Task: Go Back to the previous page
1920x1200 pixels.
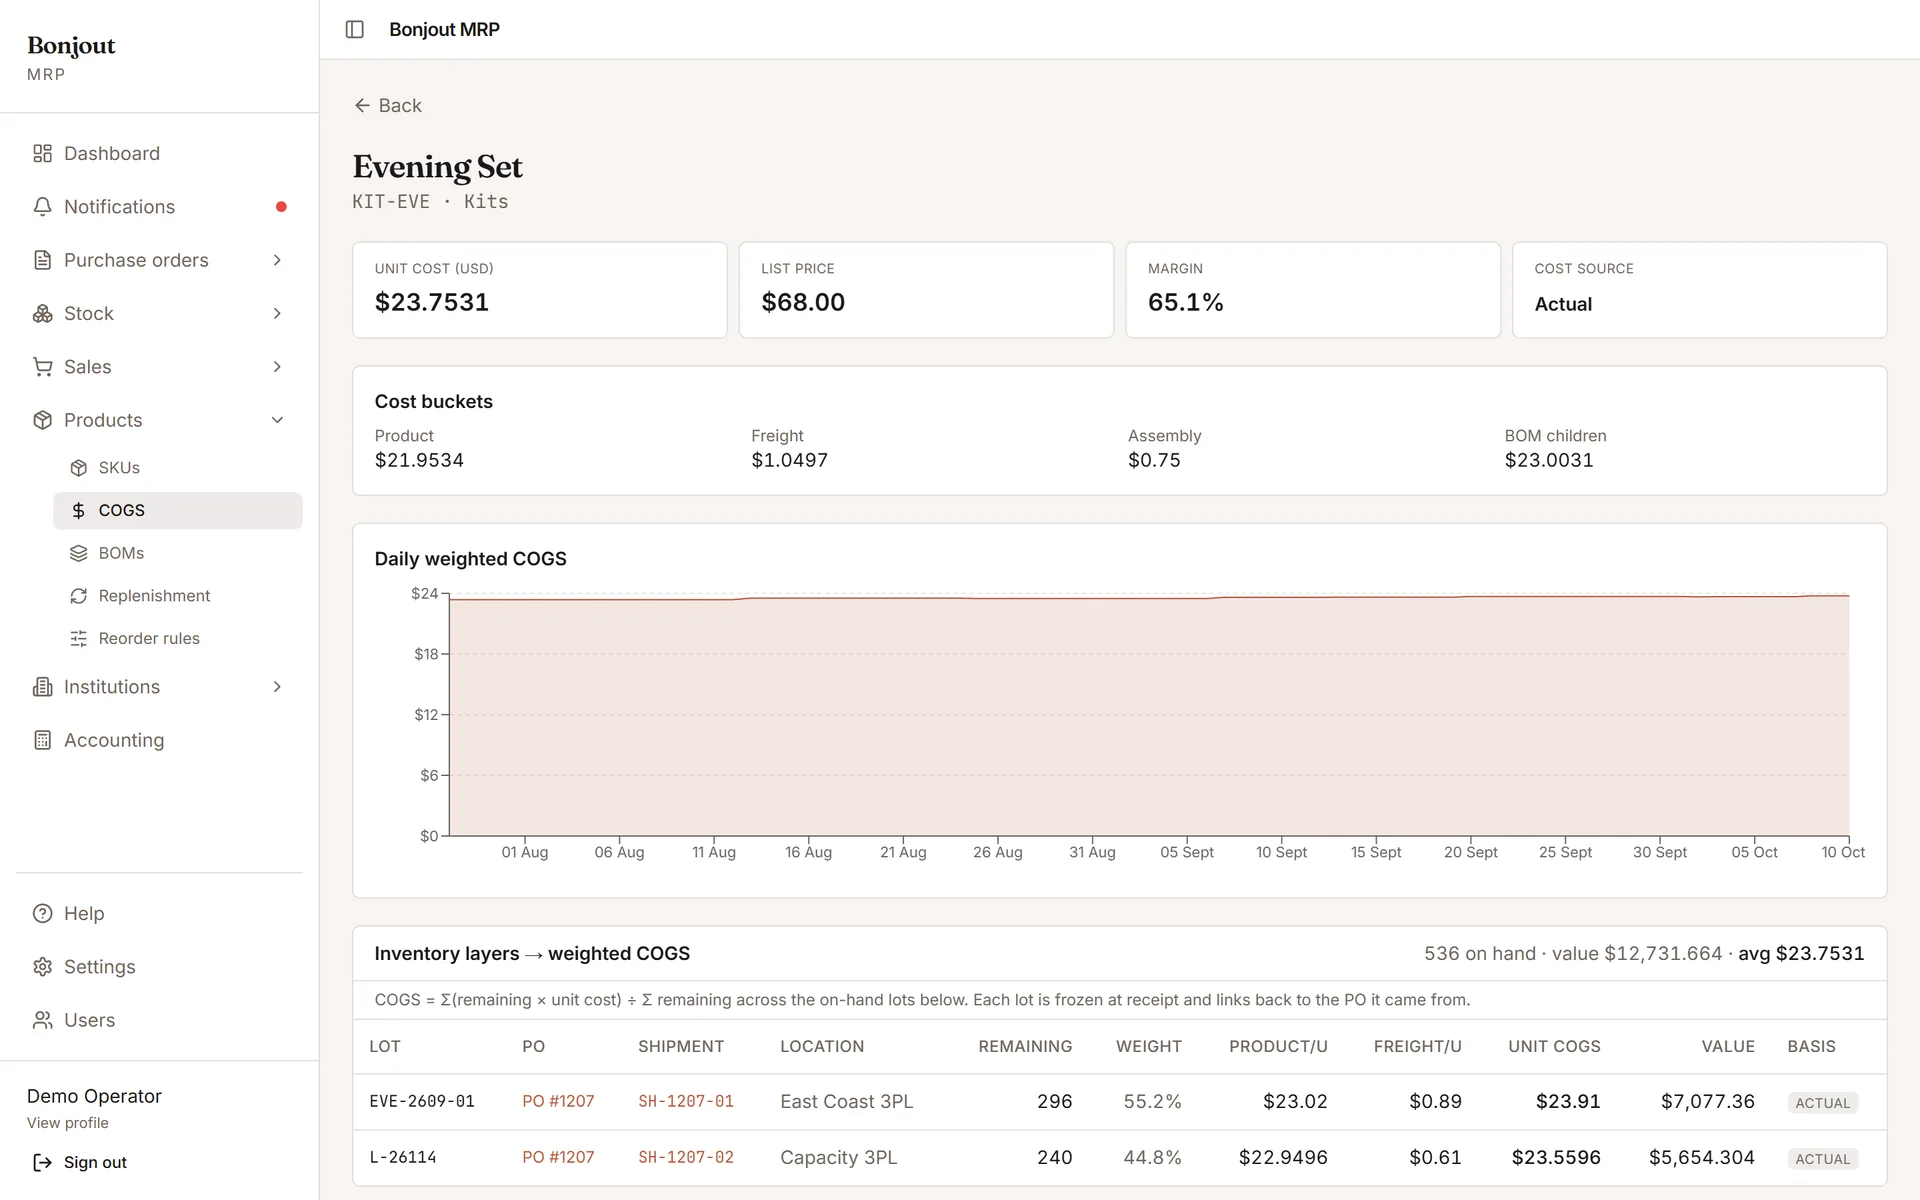Action: point(388,106)
